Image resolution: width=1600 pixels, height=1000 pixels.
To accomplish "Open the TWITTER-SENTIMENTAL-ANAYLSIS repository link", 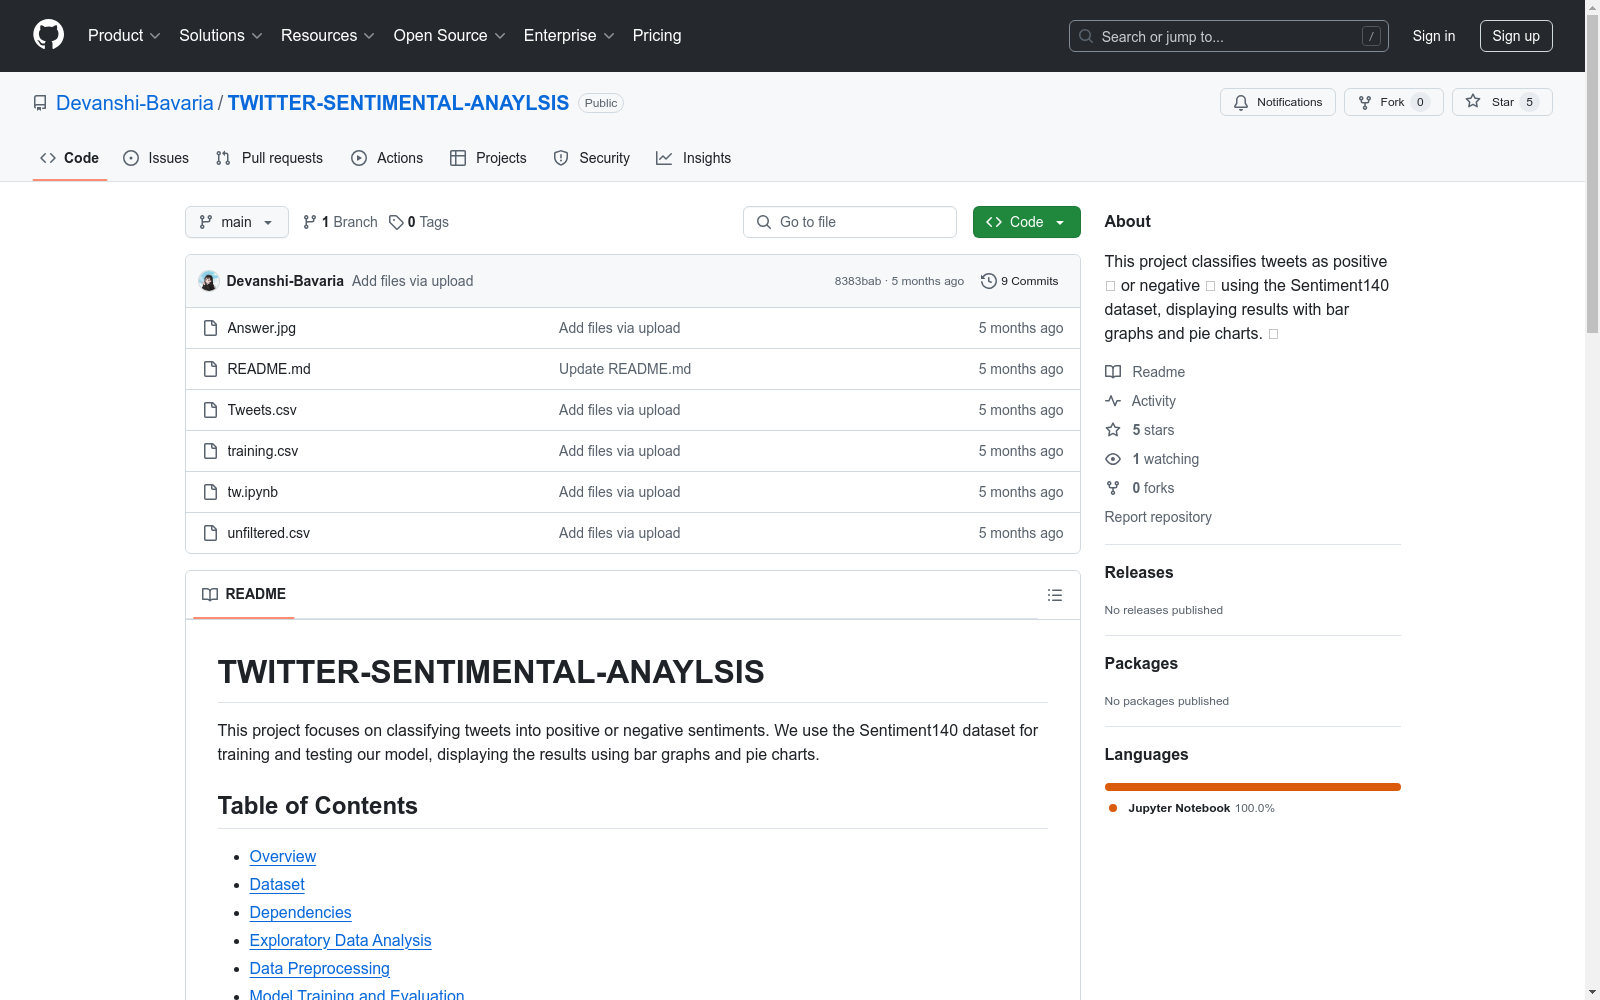I will pos(398,103).
